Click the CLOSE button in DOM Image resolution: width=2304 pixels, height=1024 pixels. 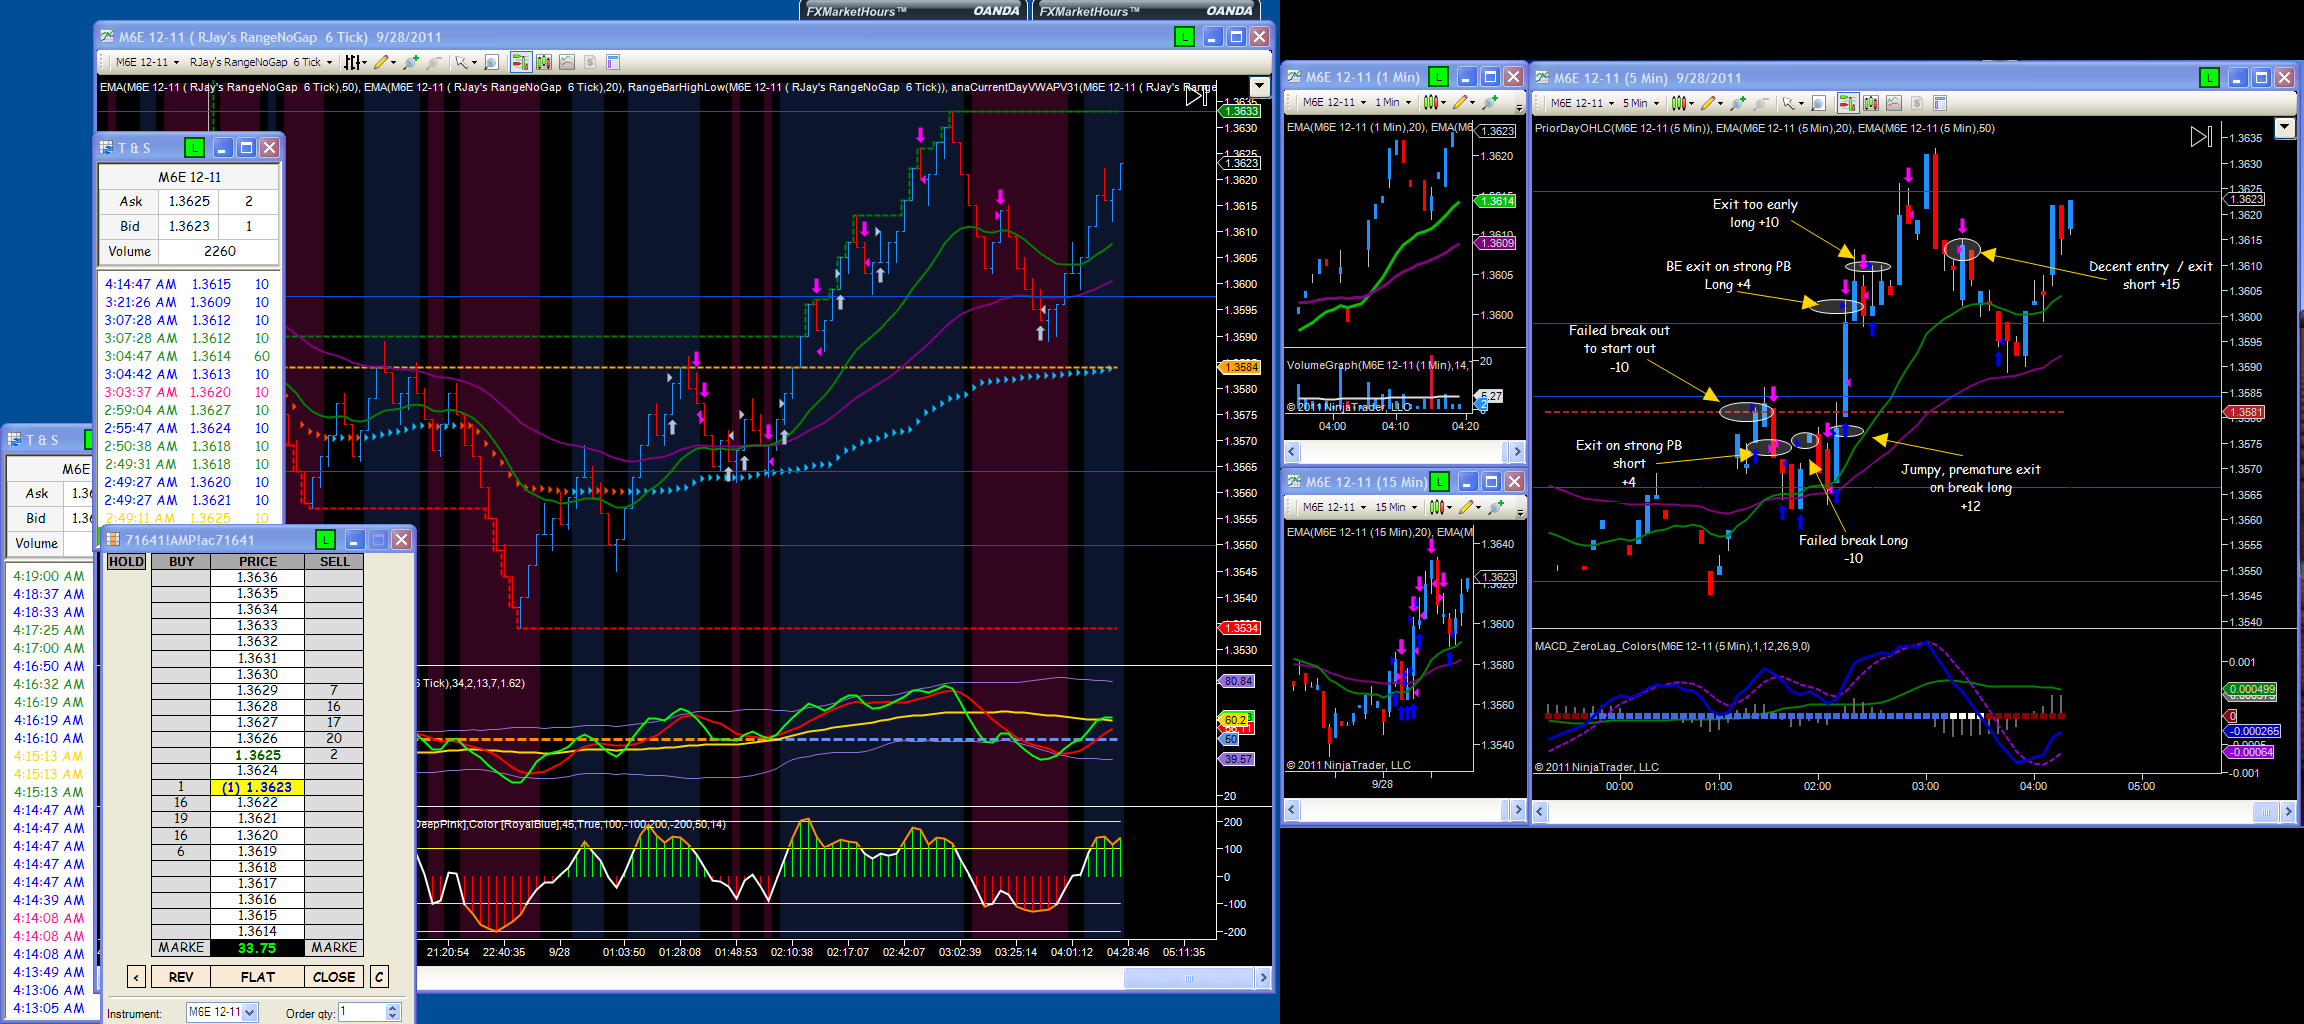(x=334, y=977)
